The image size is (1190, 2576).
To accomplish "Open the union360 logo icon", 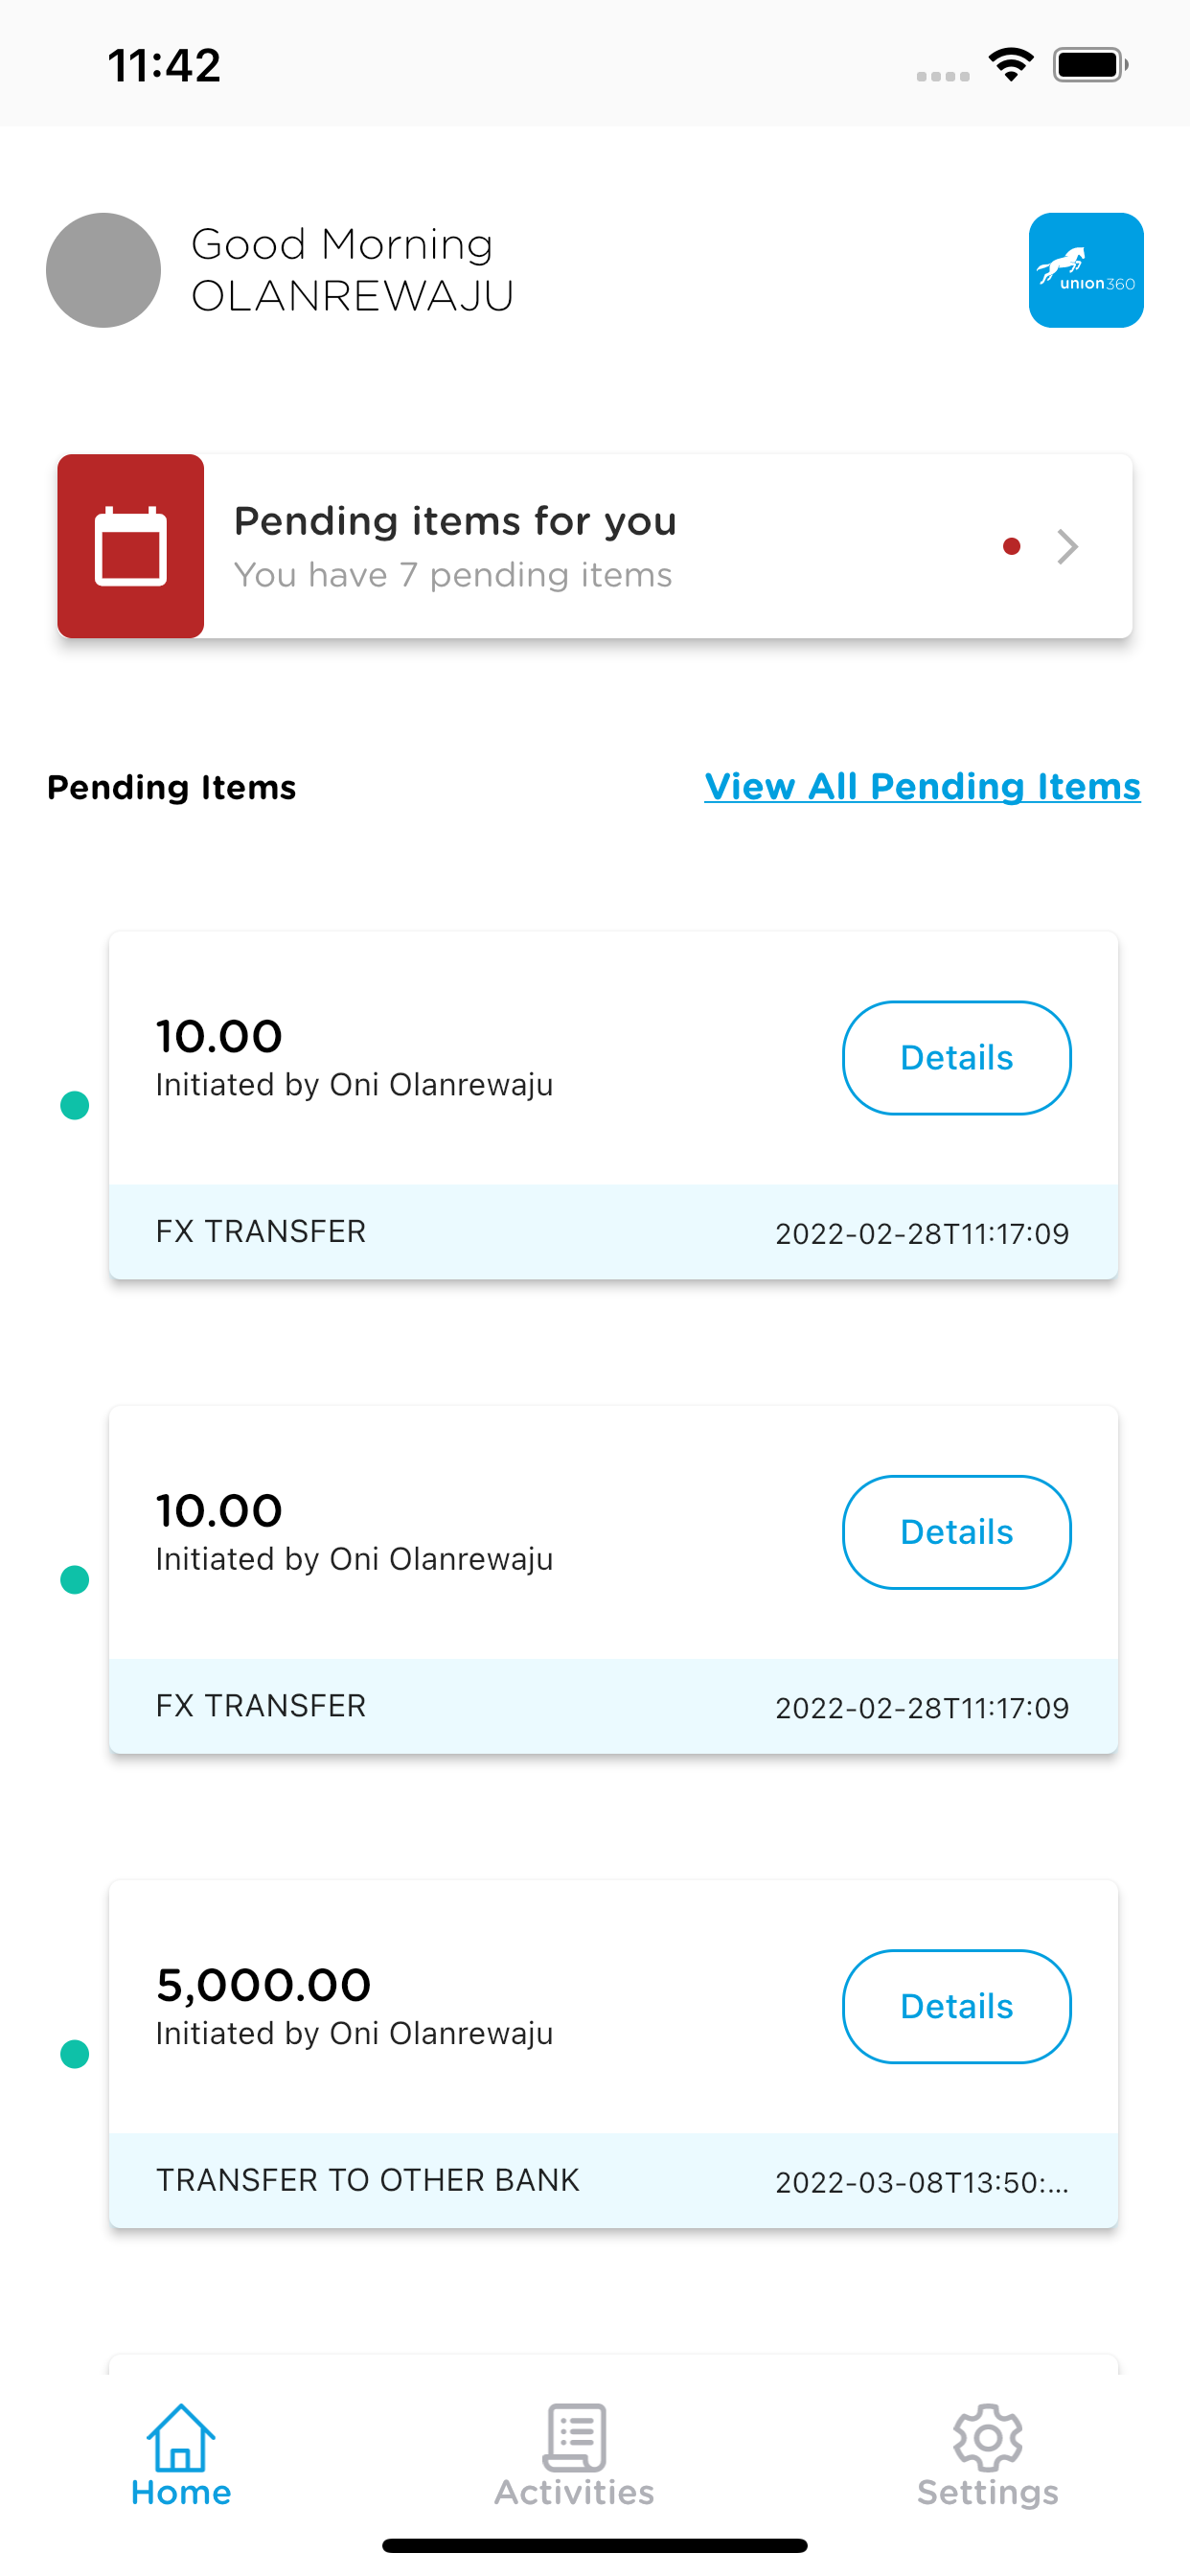I will 1085,270.
